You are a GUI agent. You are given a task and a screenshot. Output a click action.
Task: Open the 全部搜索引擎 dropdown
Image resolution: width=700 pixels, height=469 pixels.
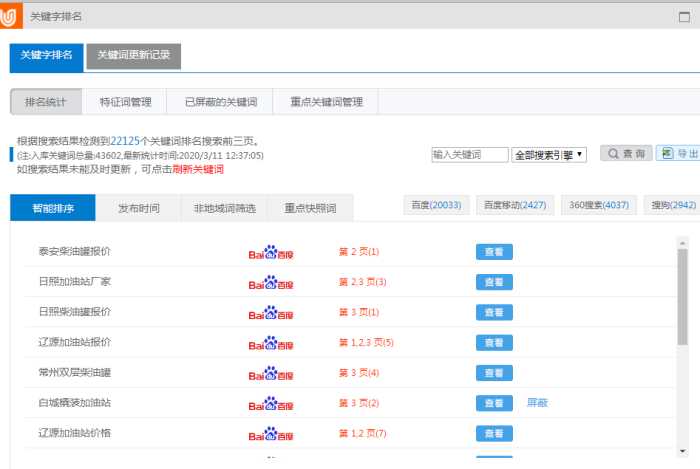[x=549, y=155]
